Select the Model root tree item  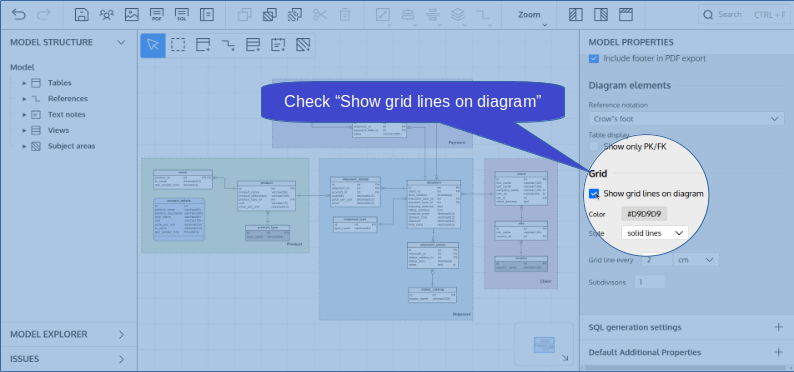point(22,67)
